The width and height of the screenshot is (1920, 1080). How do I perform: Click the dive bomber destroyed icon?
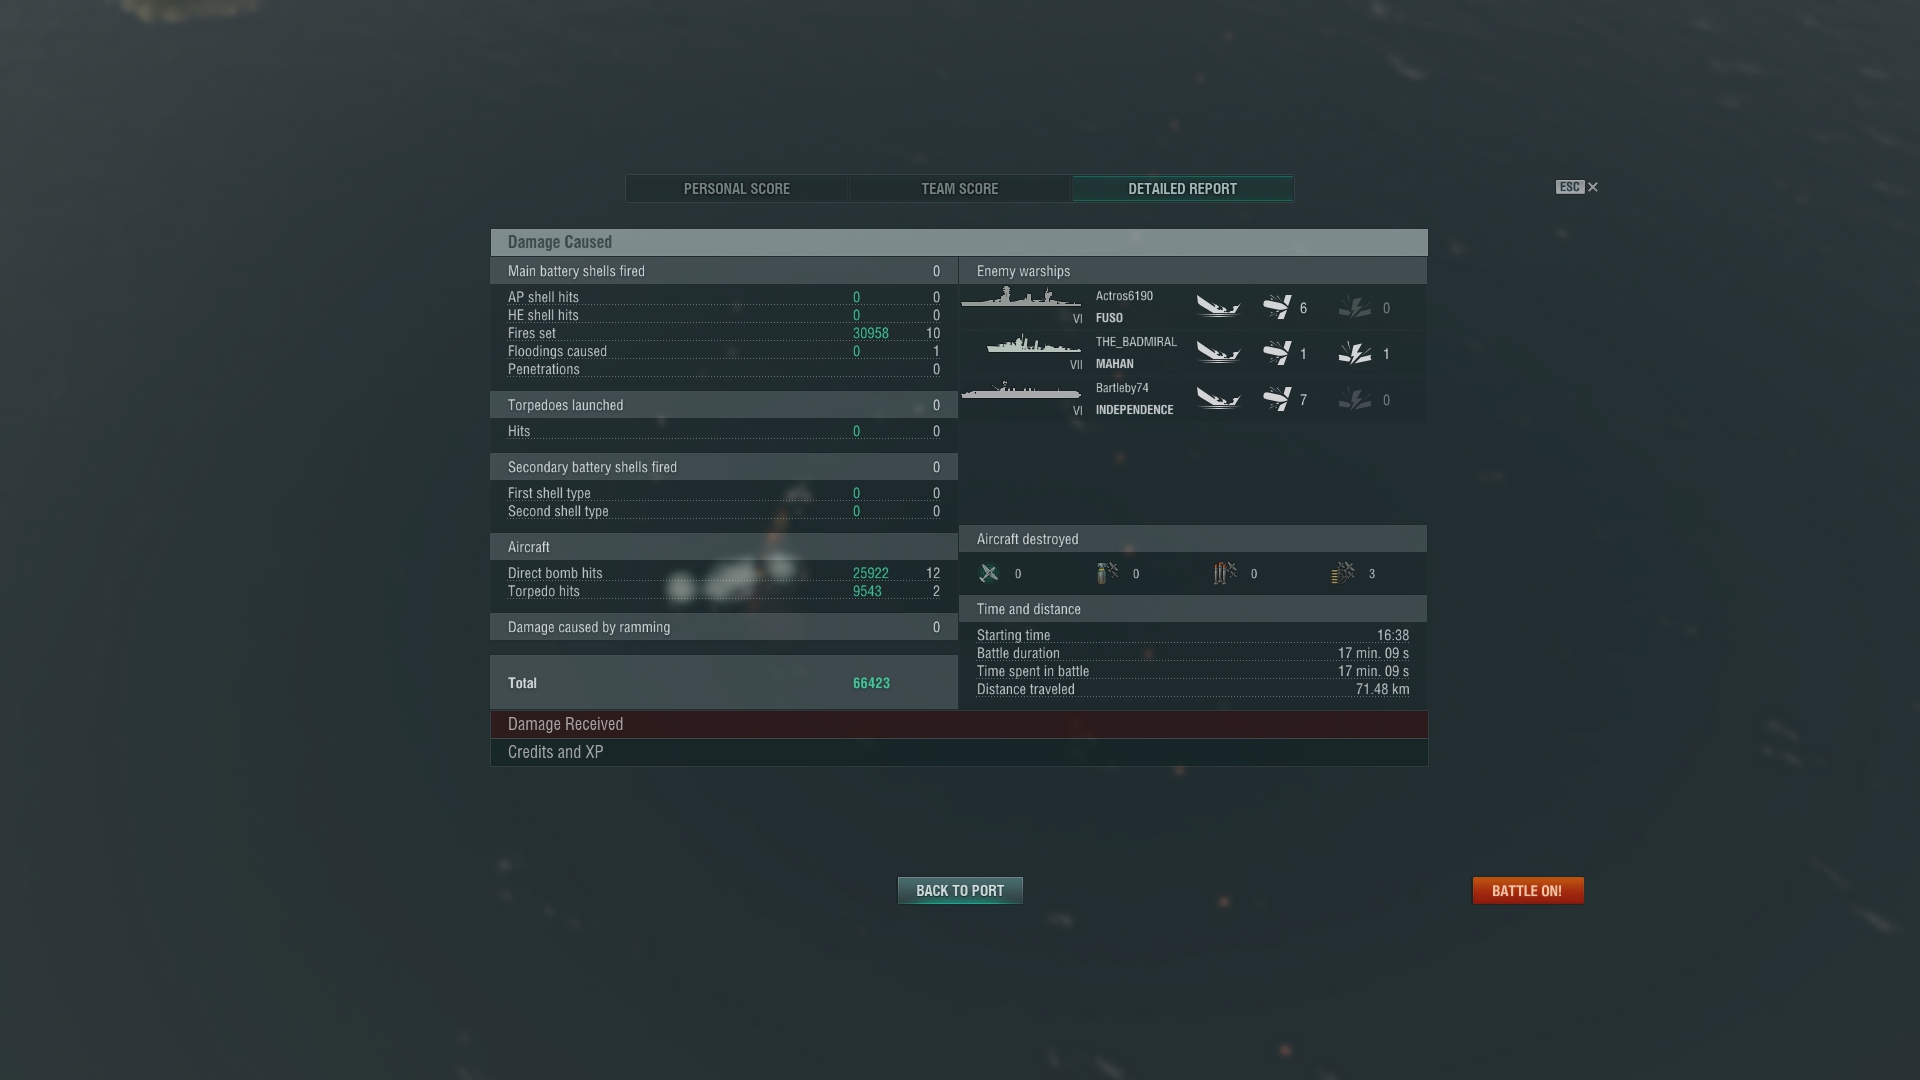[x=1107, y=573]
